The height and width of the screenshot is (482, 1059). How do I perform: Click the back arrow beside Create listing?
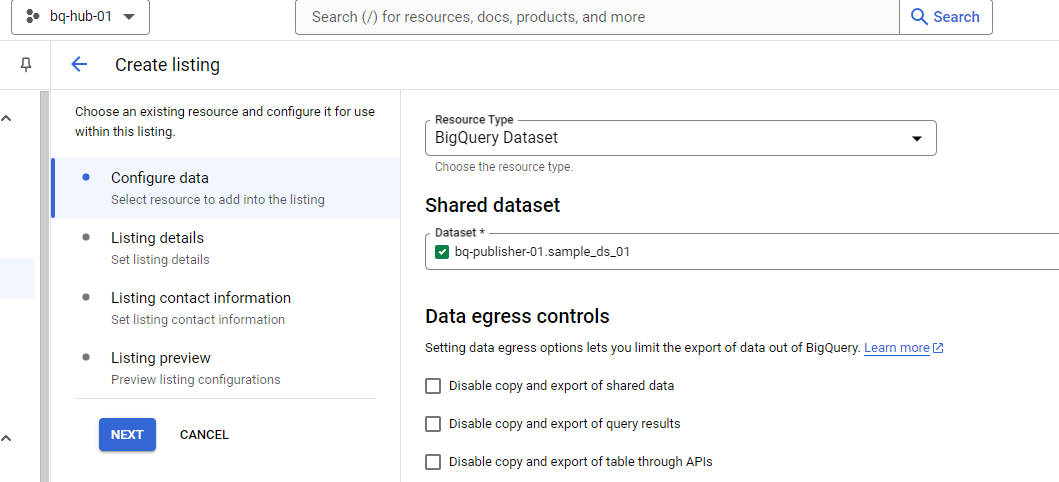[x=79, y=65]
